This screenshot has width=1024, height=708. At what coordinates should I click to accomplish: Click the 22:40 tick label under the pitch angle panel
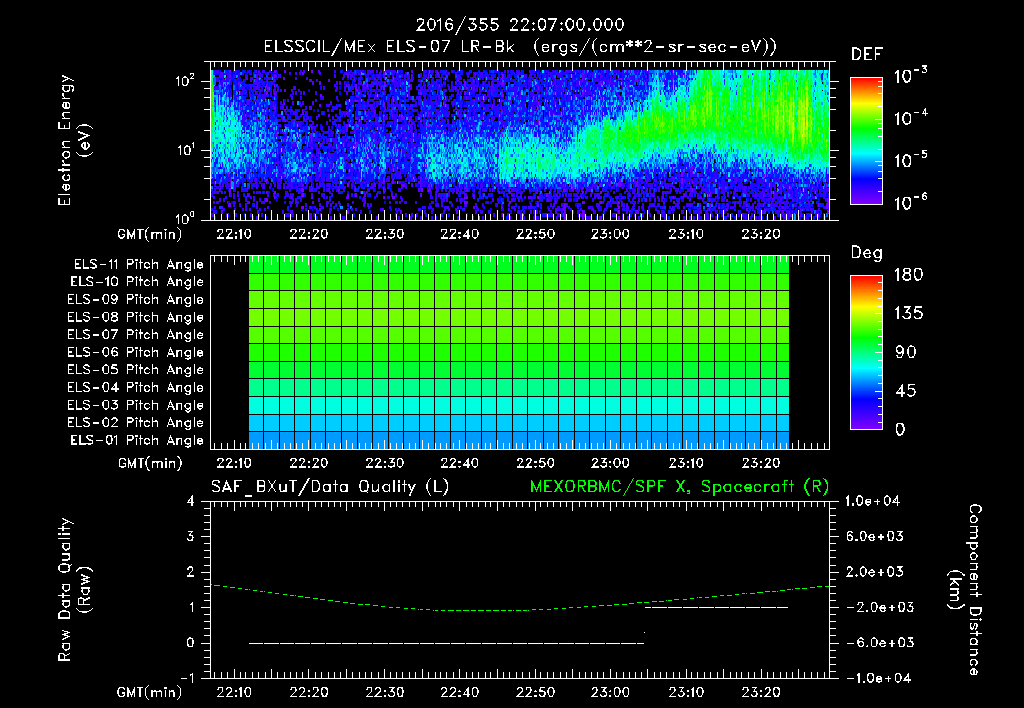(460, 463)
